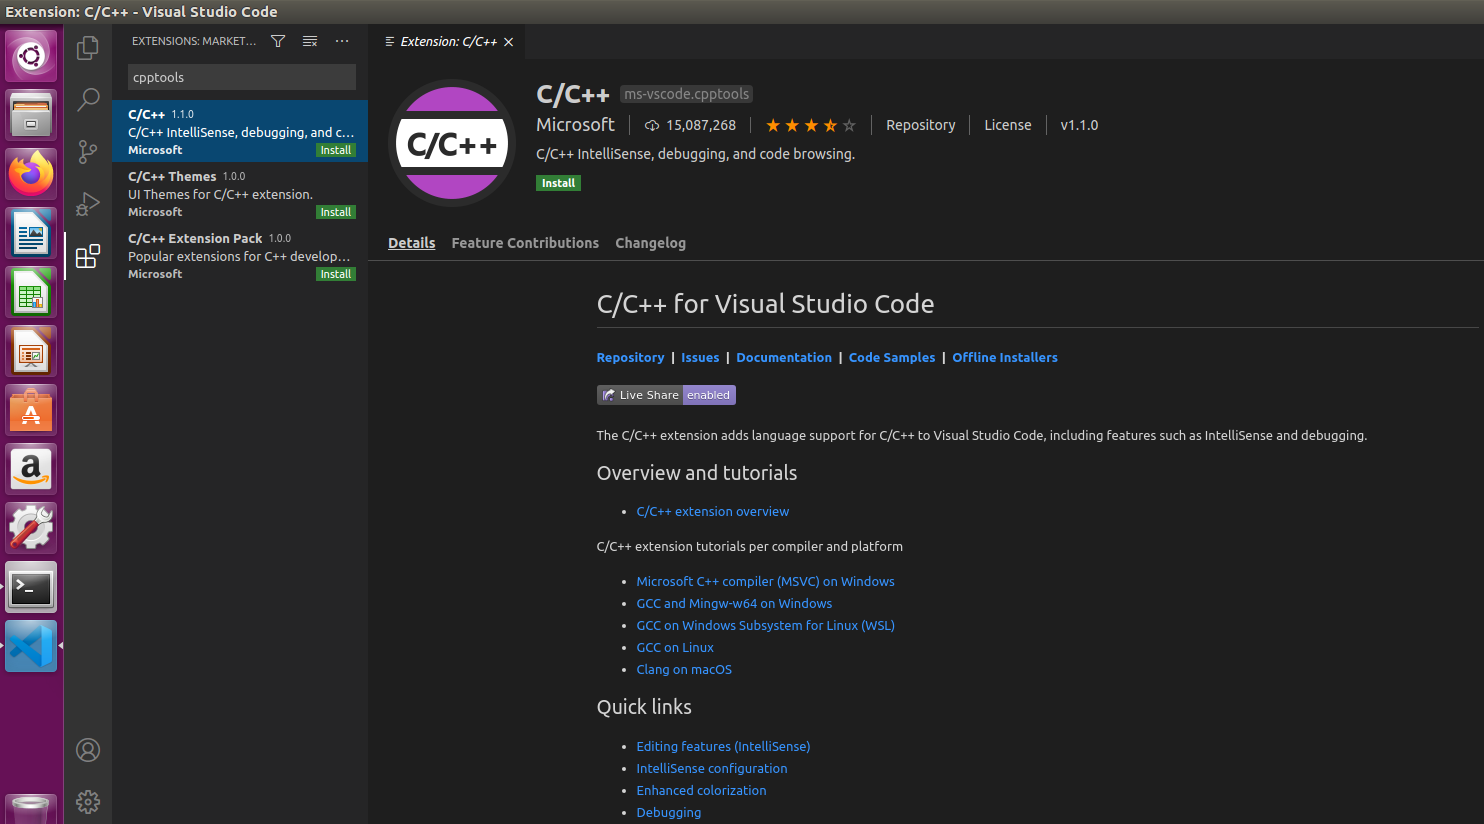The height and width of the screenshot is (824, 1484).
Task: Clear extensions search results icon
Action: coord(310,41)
